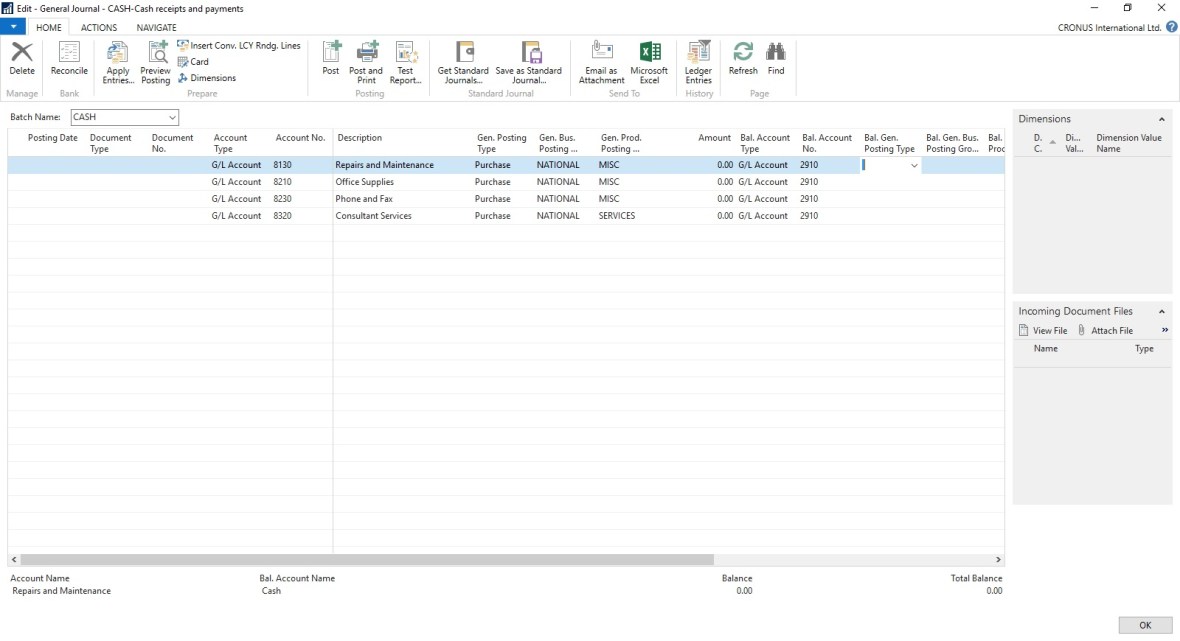Click the horizontal scrollbar of the grid
Screen dimensions: 1180x641
(x=366, y=560)
